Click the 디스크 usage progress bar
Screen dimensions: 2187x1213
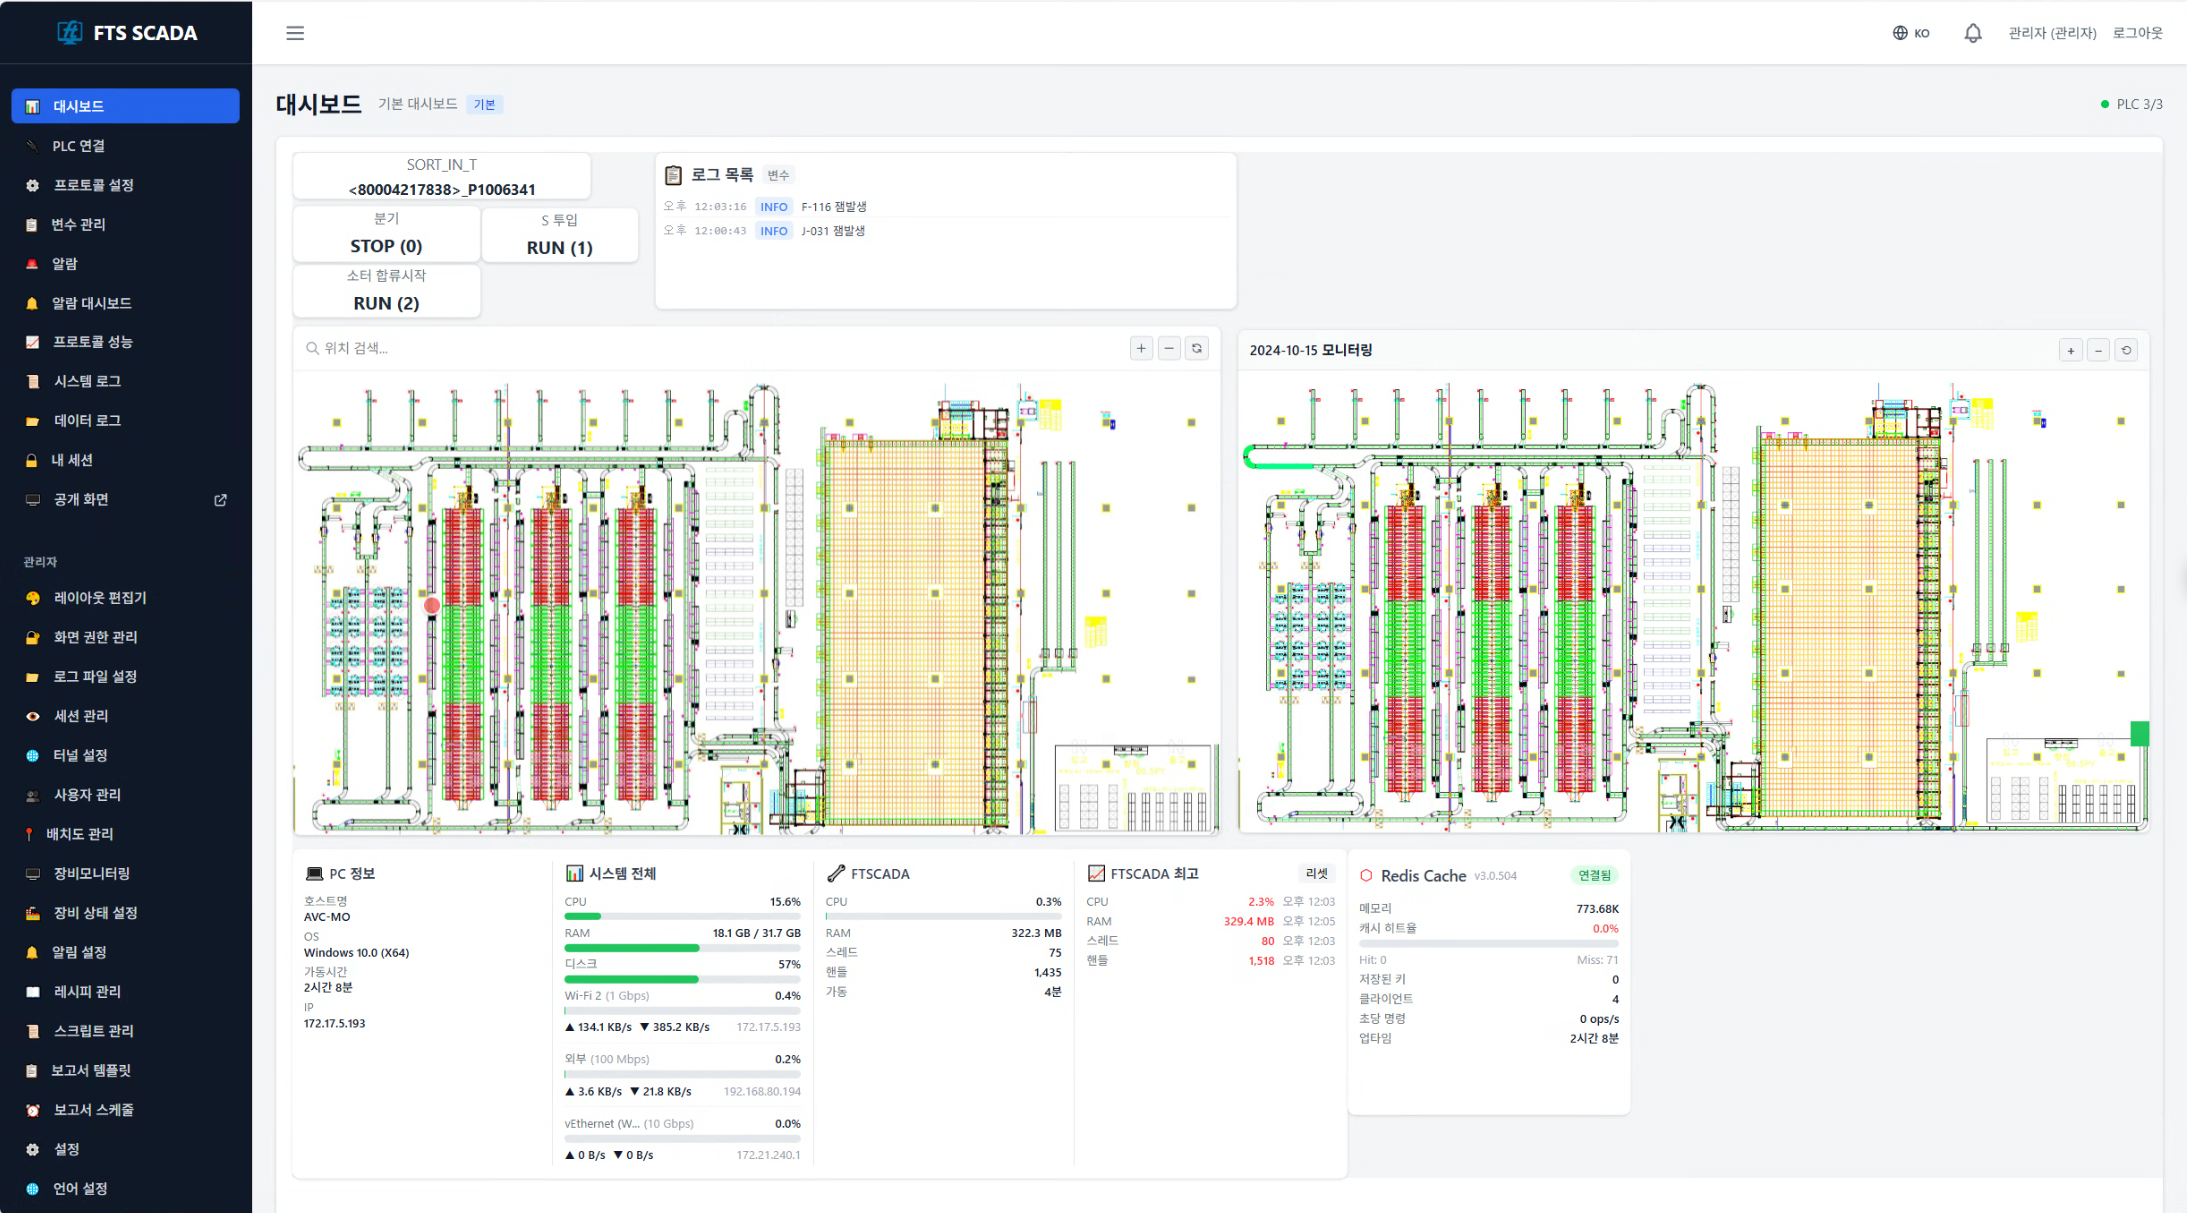(x=682, y=980)
